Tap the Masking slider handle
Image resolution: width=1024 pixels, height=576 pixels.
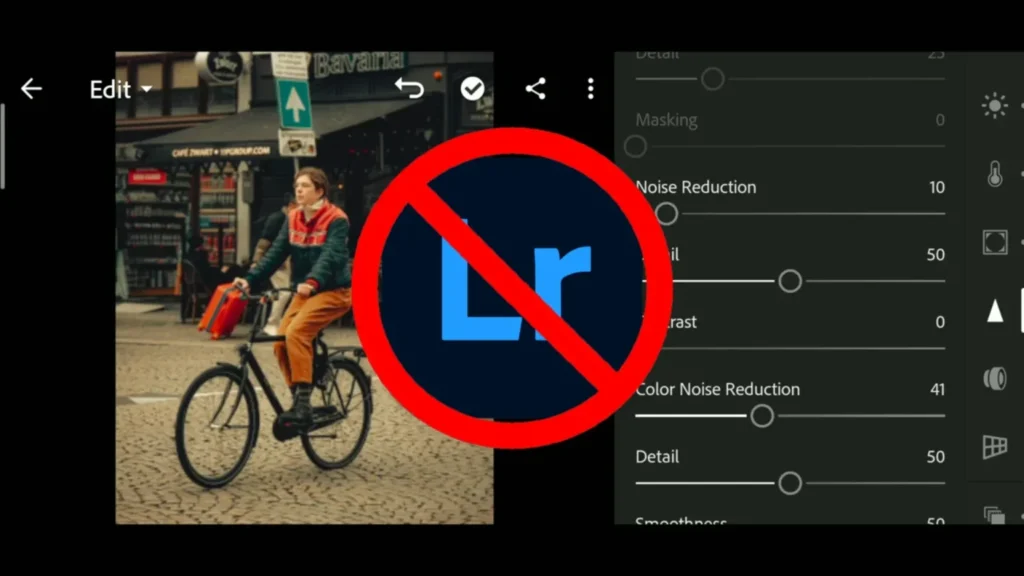pos(635,146)
